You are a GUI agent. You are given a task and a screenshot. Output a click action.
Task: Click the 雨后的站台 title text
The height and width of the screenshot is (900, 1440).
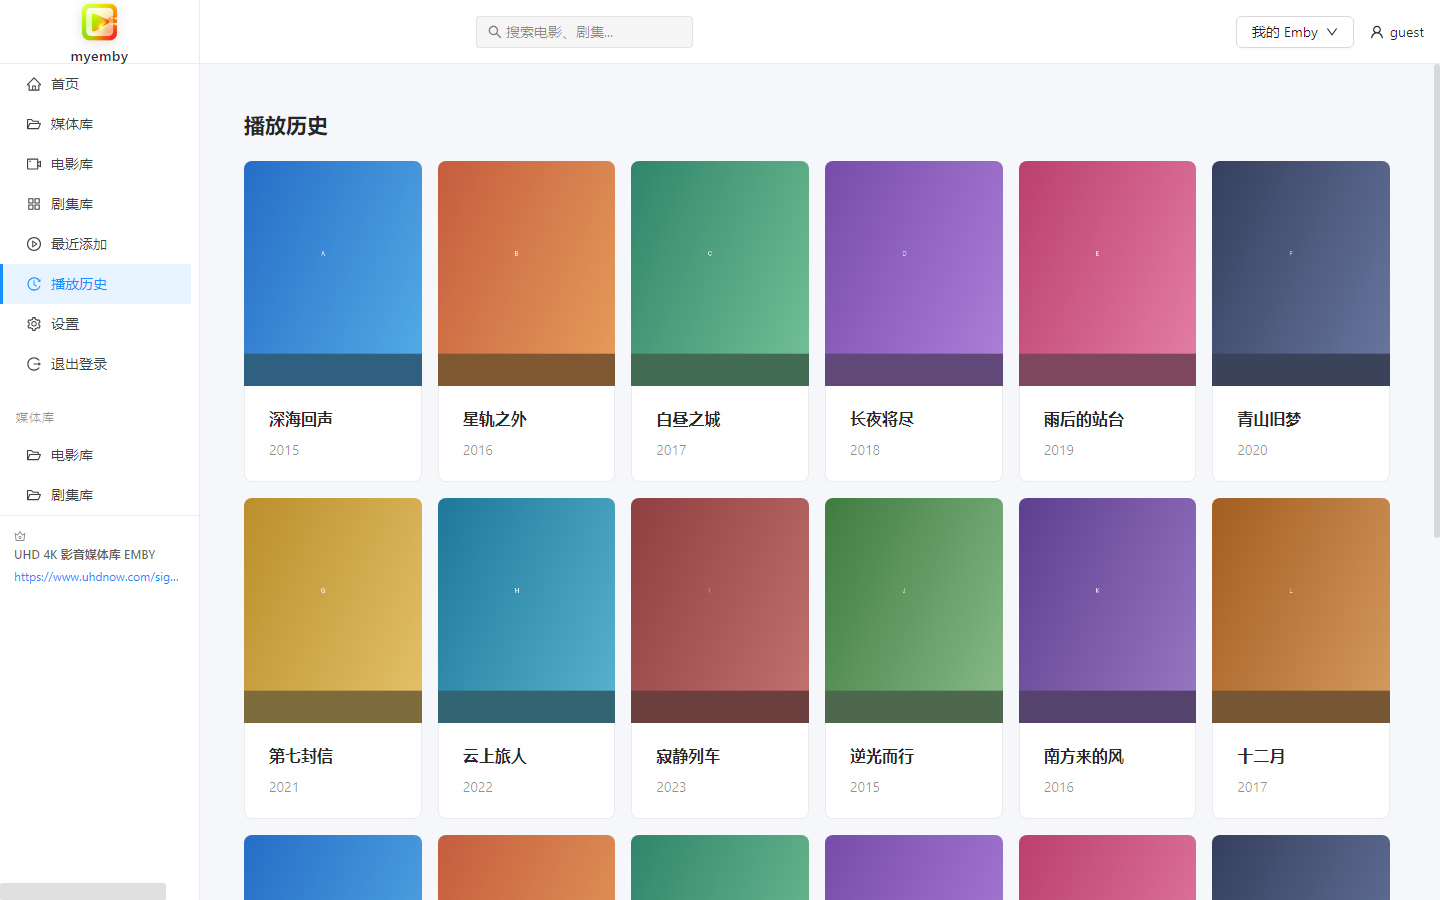click(1084, 419)
